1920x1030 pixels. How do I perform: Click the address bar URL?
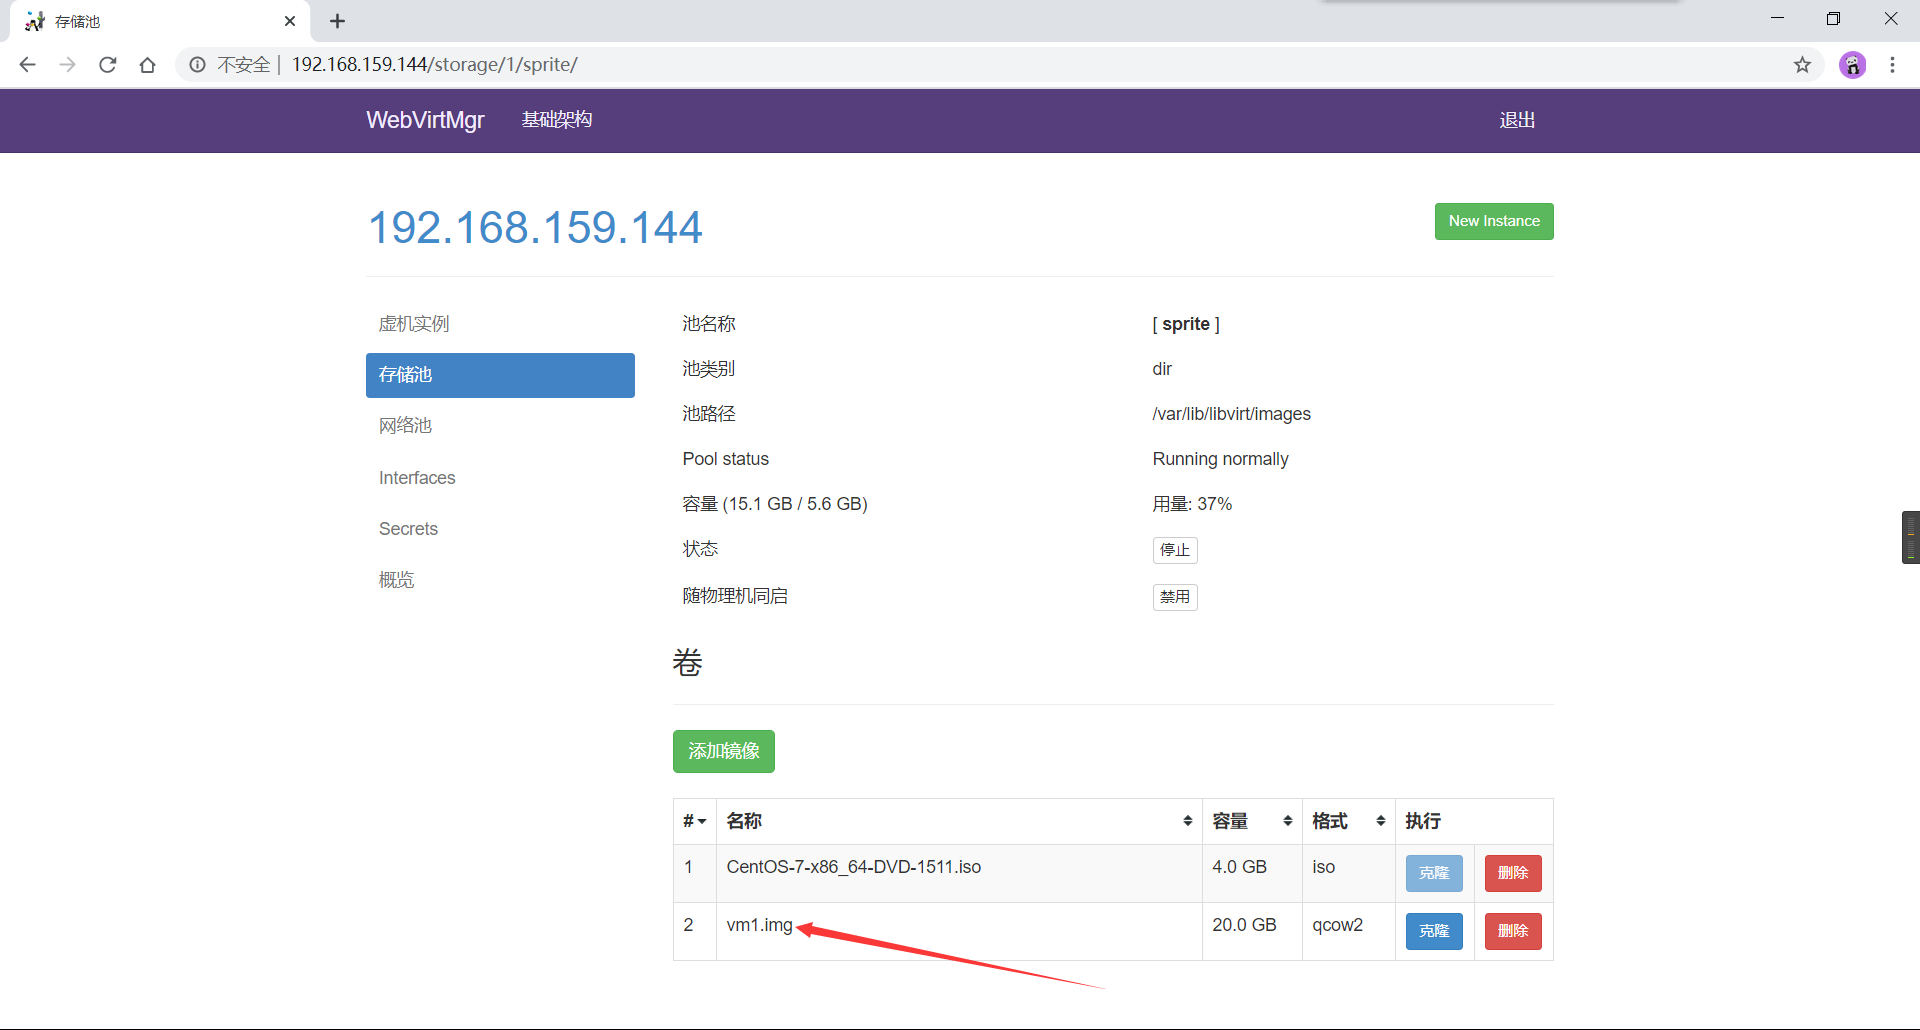[435, 65]
